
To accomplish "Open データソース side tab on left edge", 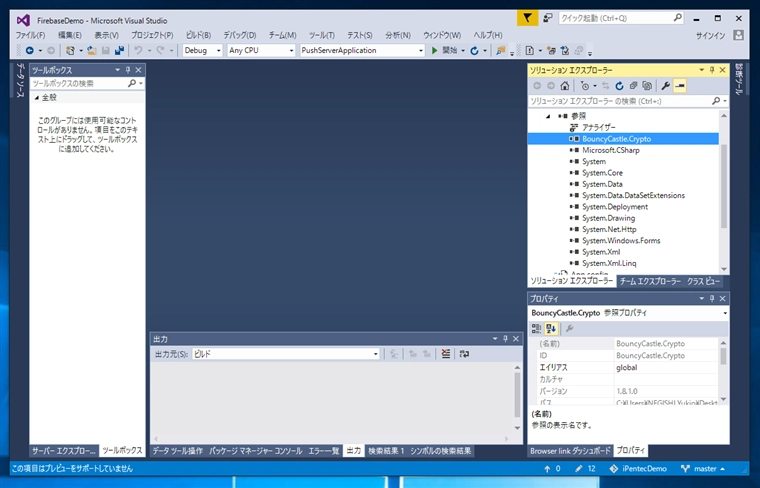I will click(20, 80).
